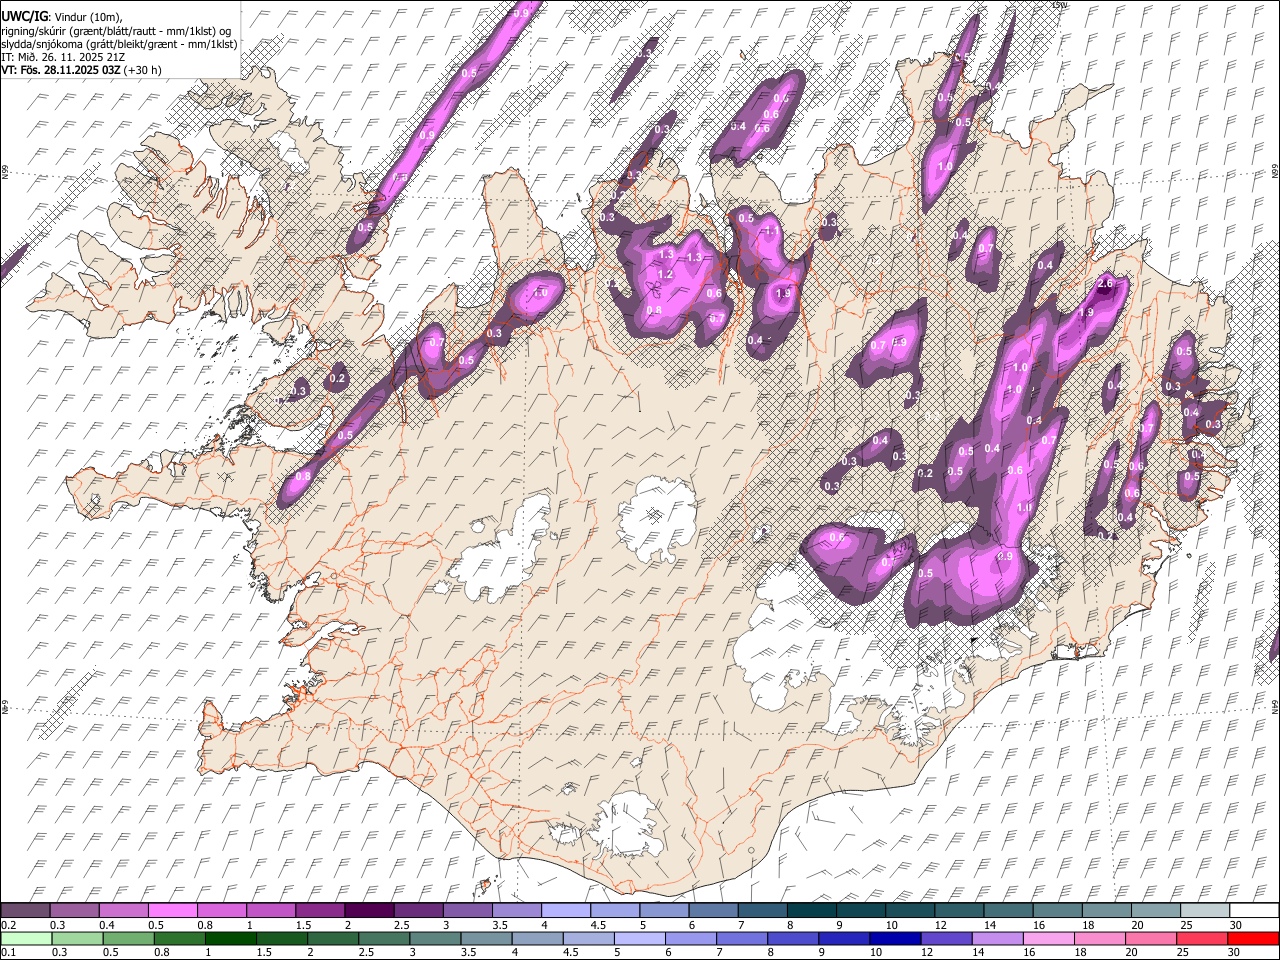This screenshot has width=1280, height=960.
Task: Select snow legend swatch starting at 1.5
Action: [x=320, y=910]
